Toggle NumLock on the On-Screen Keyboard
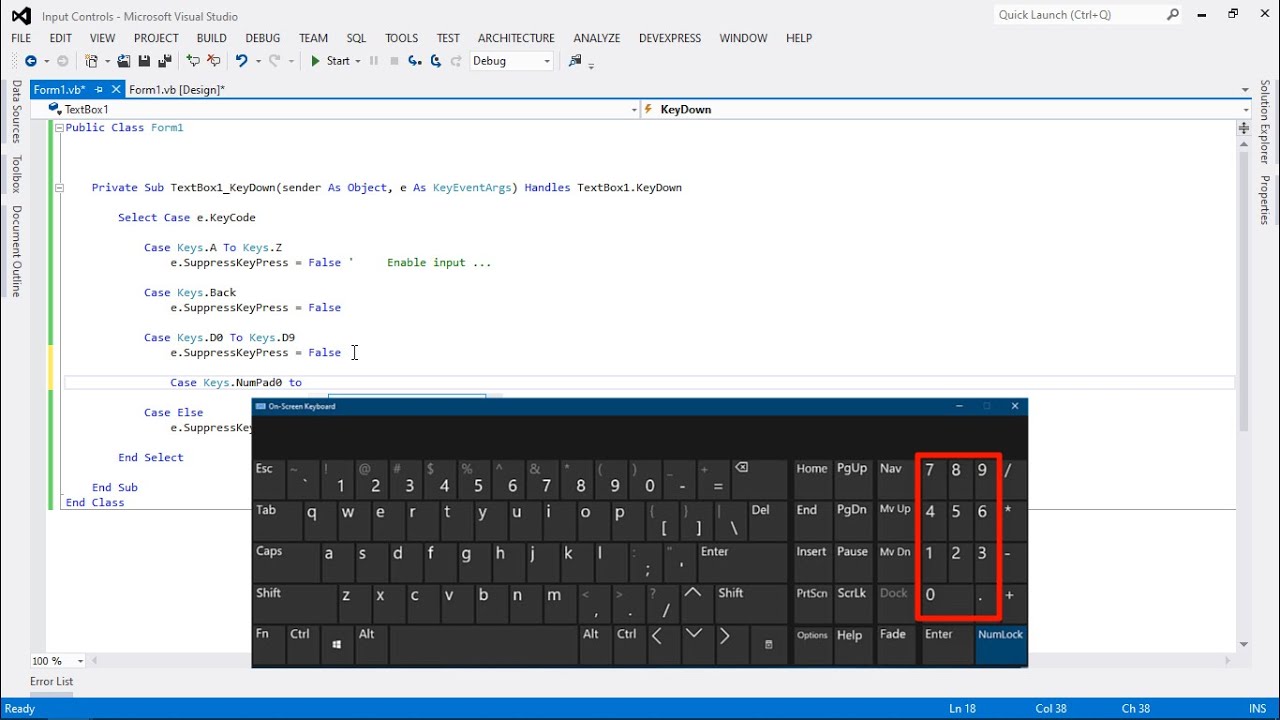The height and width of the screenshot is (720, 1280). [x=1000, y=645]
